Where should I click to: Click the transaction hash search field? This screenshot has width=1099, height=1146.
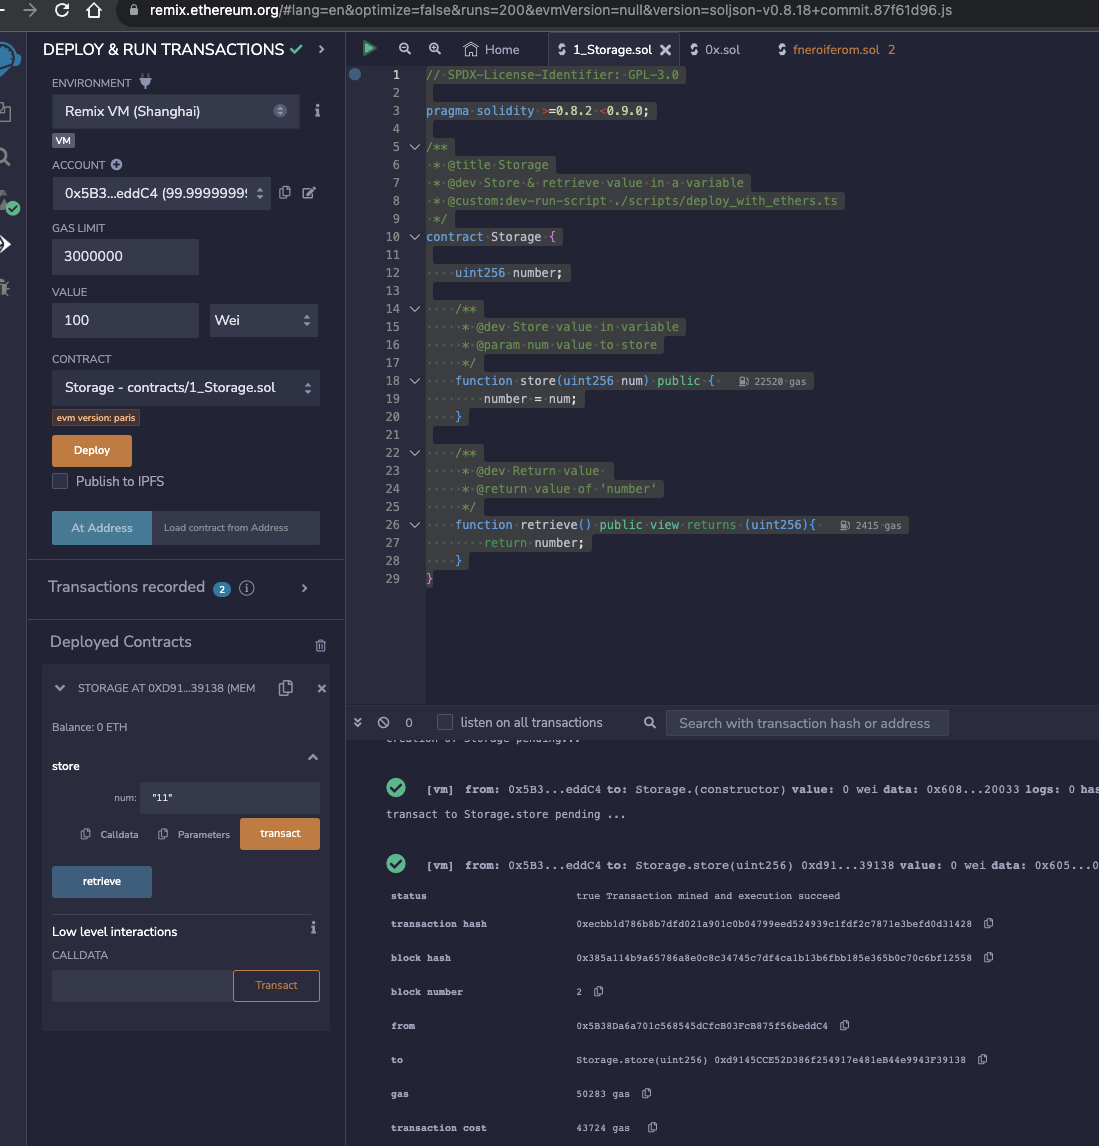pos(807,723)
